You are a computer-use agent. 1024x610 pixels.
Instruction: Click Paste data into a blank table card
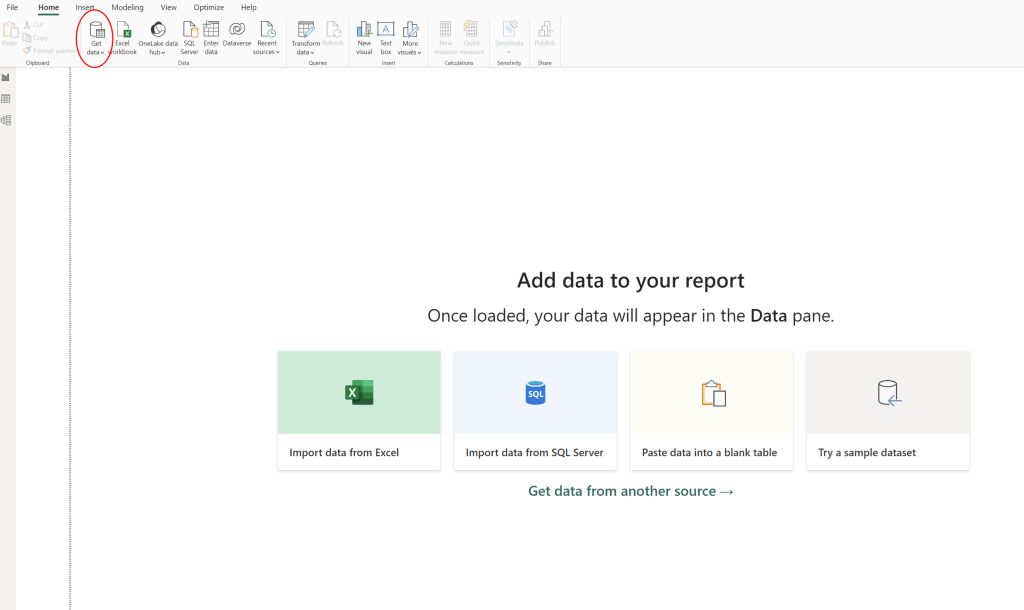click(x=712, y=410)
